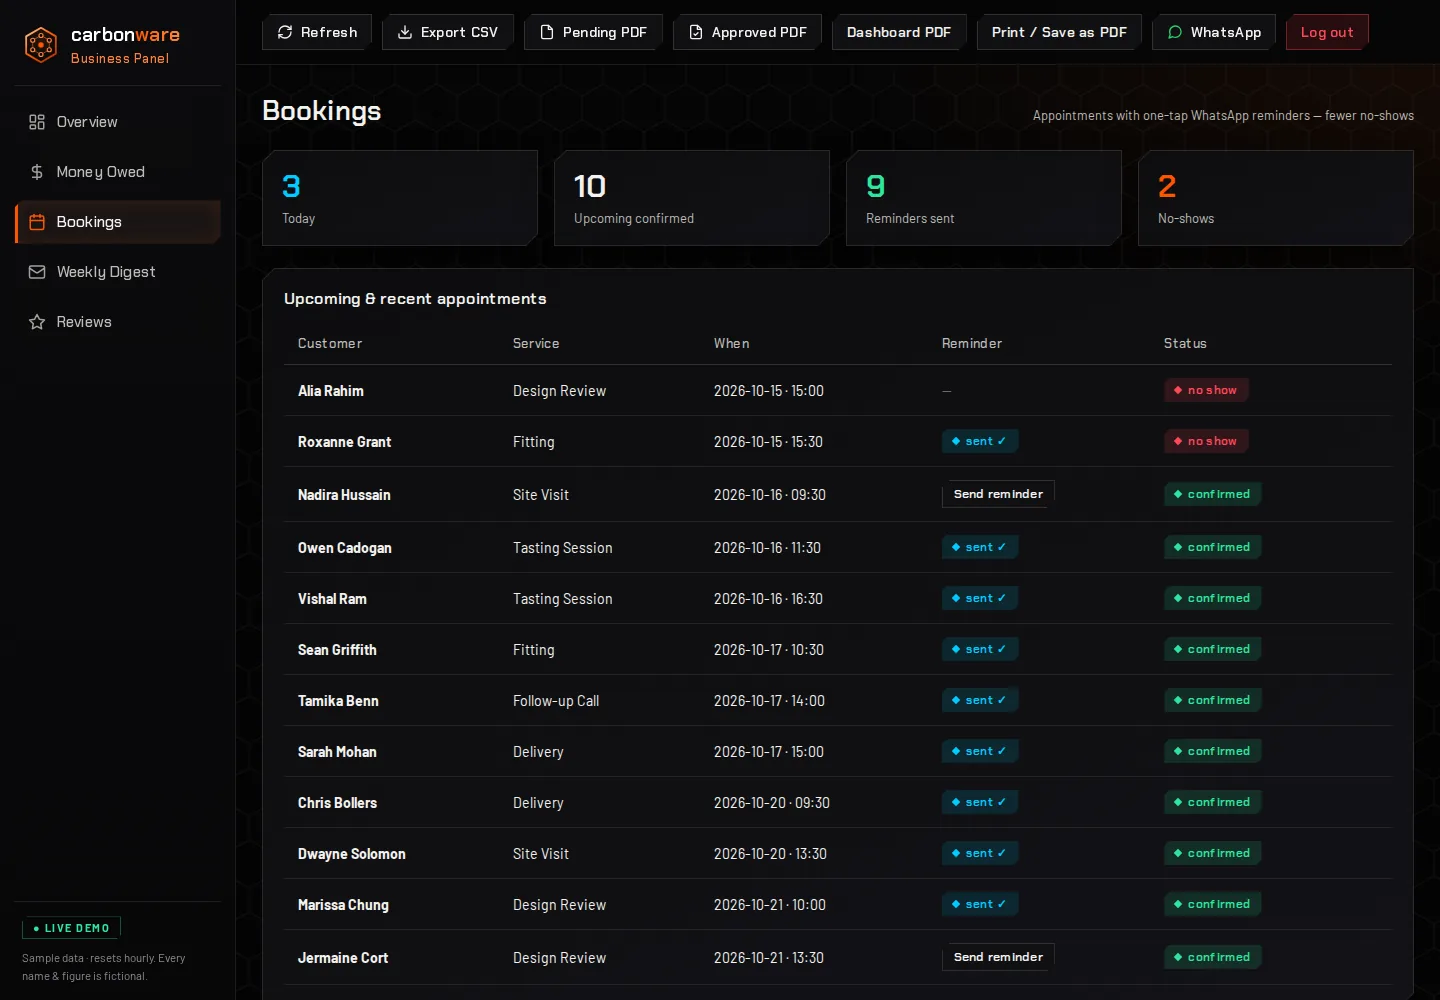Select customer name Chris Bollers

tap(337, 803)
